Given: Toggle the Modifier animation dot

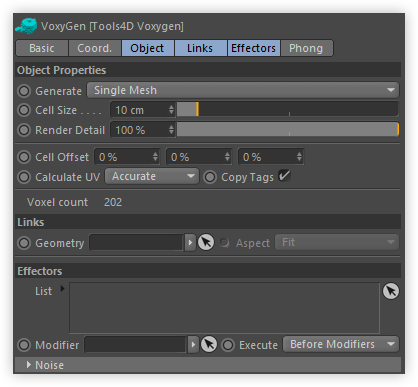Looking at the screenshot, I should [x=24, y=345].
